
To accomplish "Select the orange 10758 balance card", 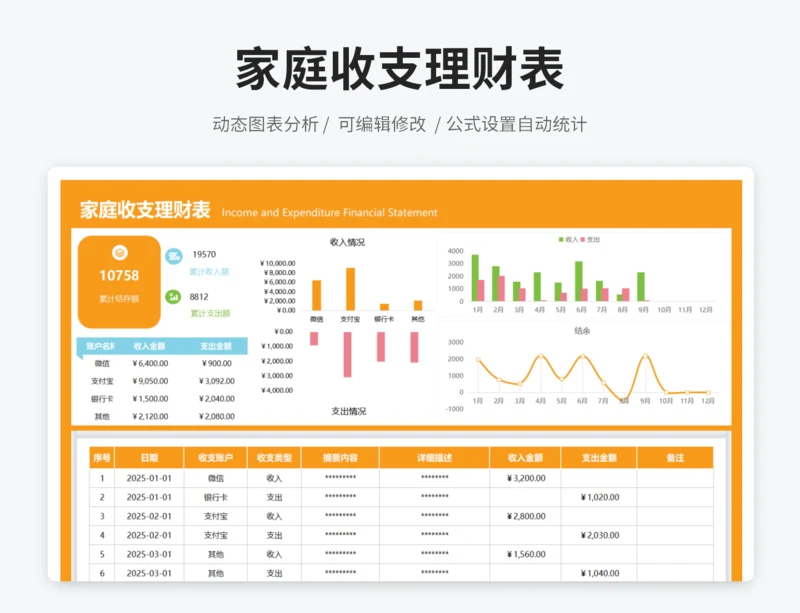I will [119, 282].
